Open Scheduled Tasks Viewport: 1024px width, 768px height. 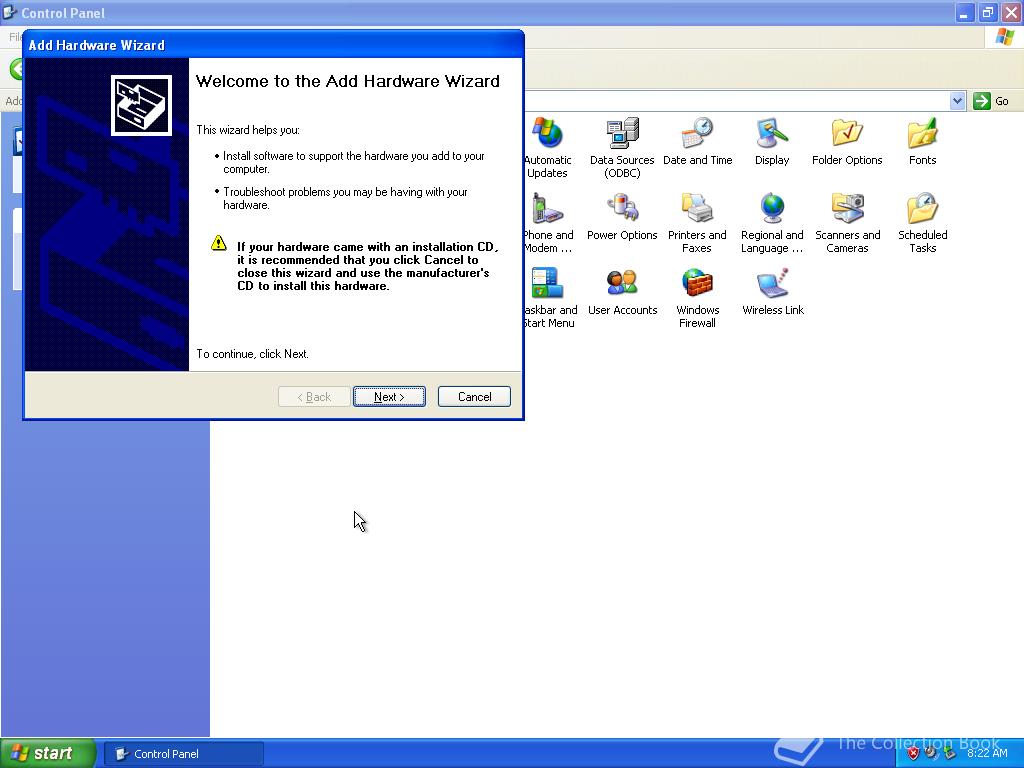coord(921,210)
